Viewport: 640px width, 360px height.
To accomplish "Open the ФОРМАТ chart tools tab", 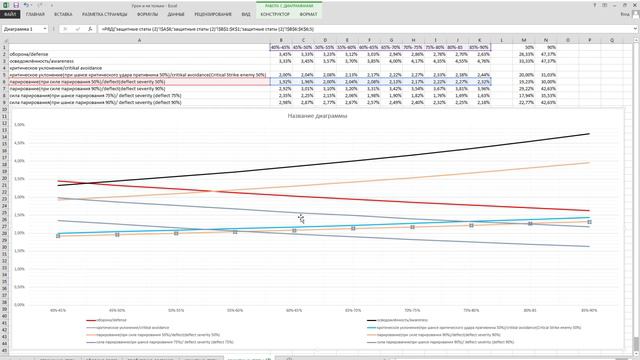I will (x=308, y=14).
